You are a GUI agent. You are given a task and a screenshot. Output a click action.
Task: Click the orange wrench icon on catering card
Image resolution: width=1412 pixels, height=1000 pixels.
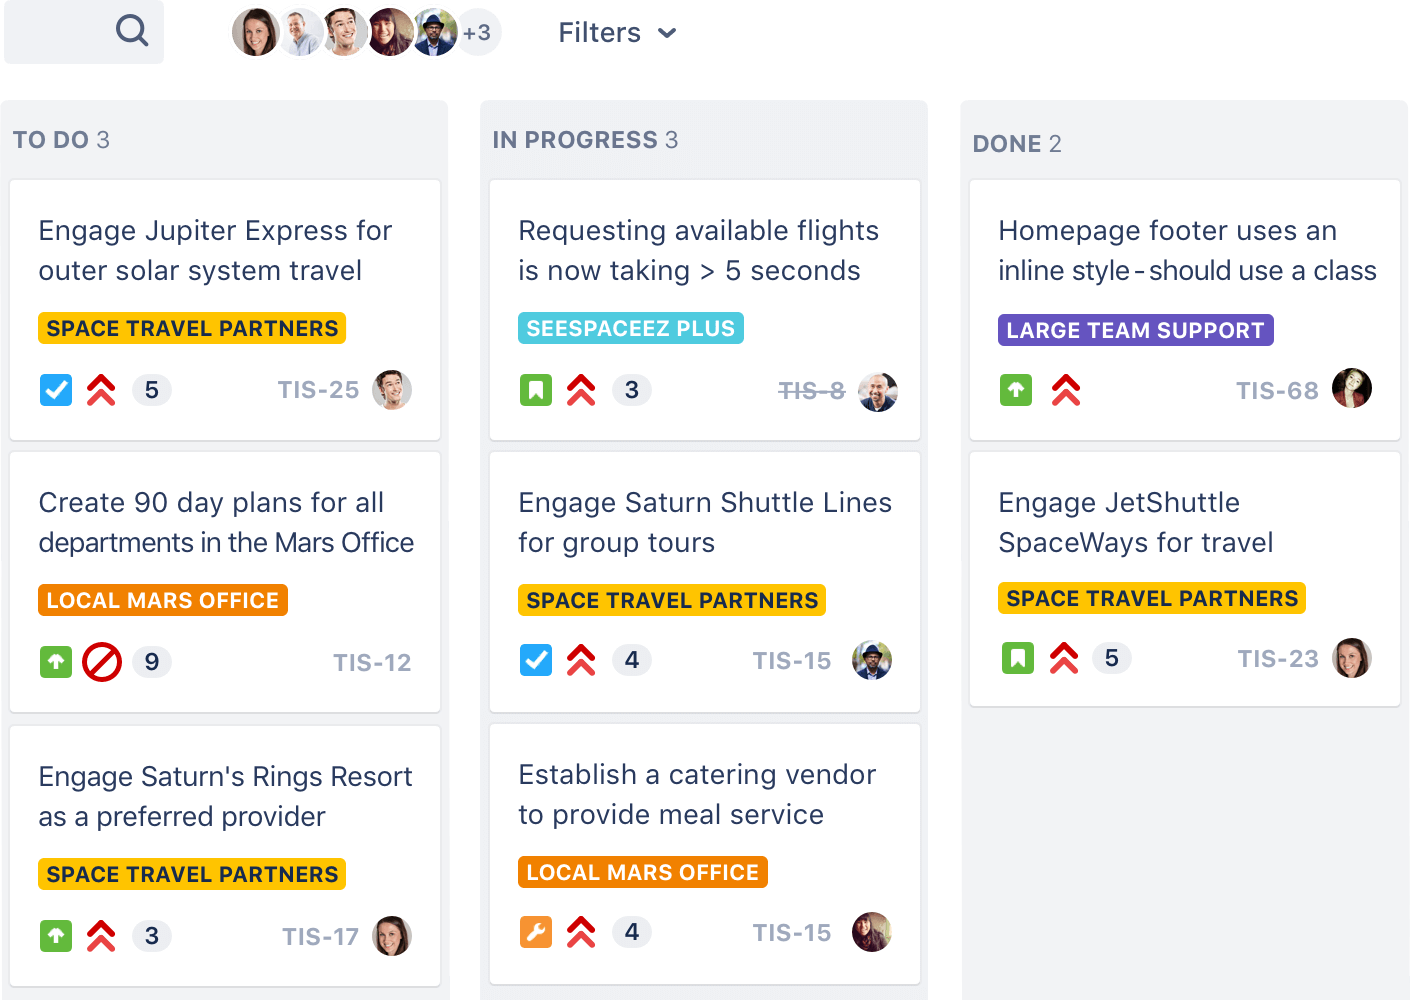point(536,932)
